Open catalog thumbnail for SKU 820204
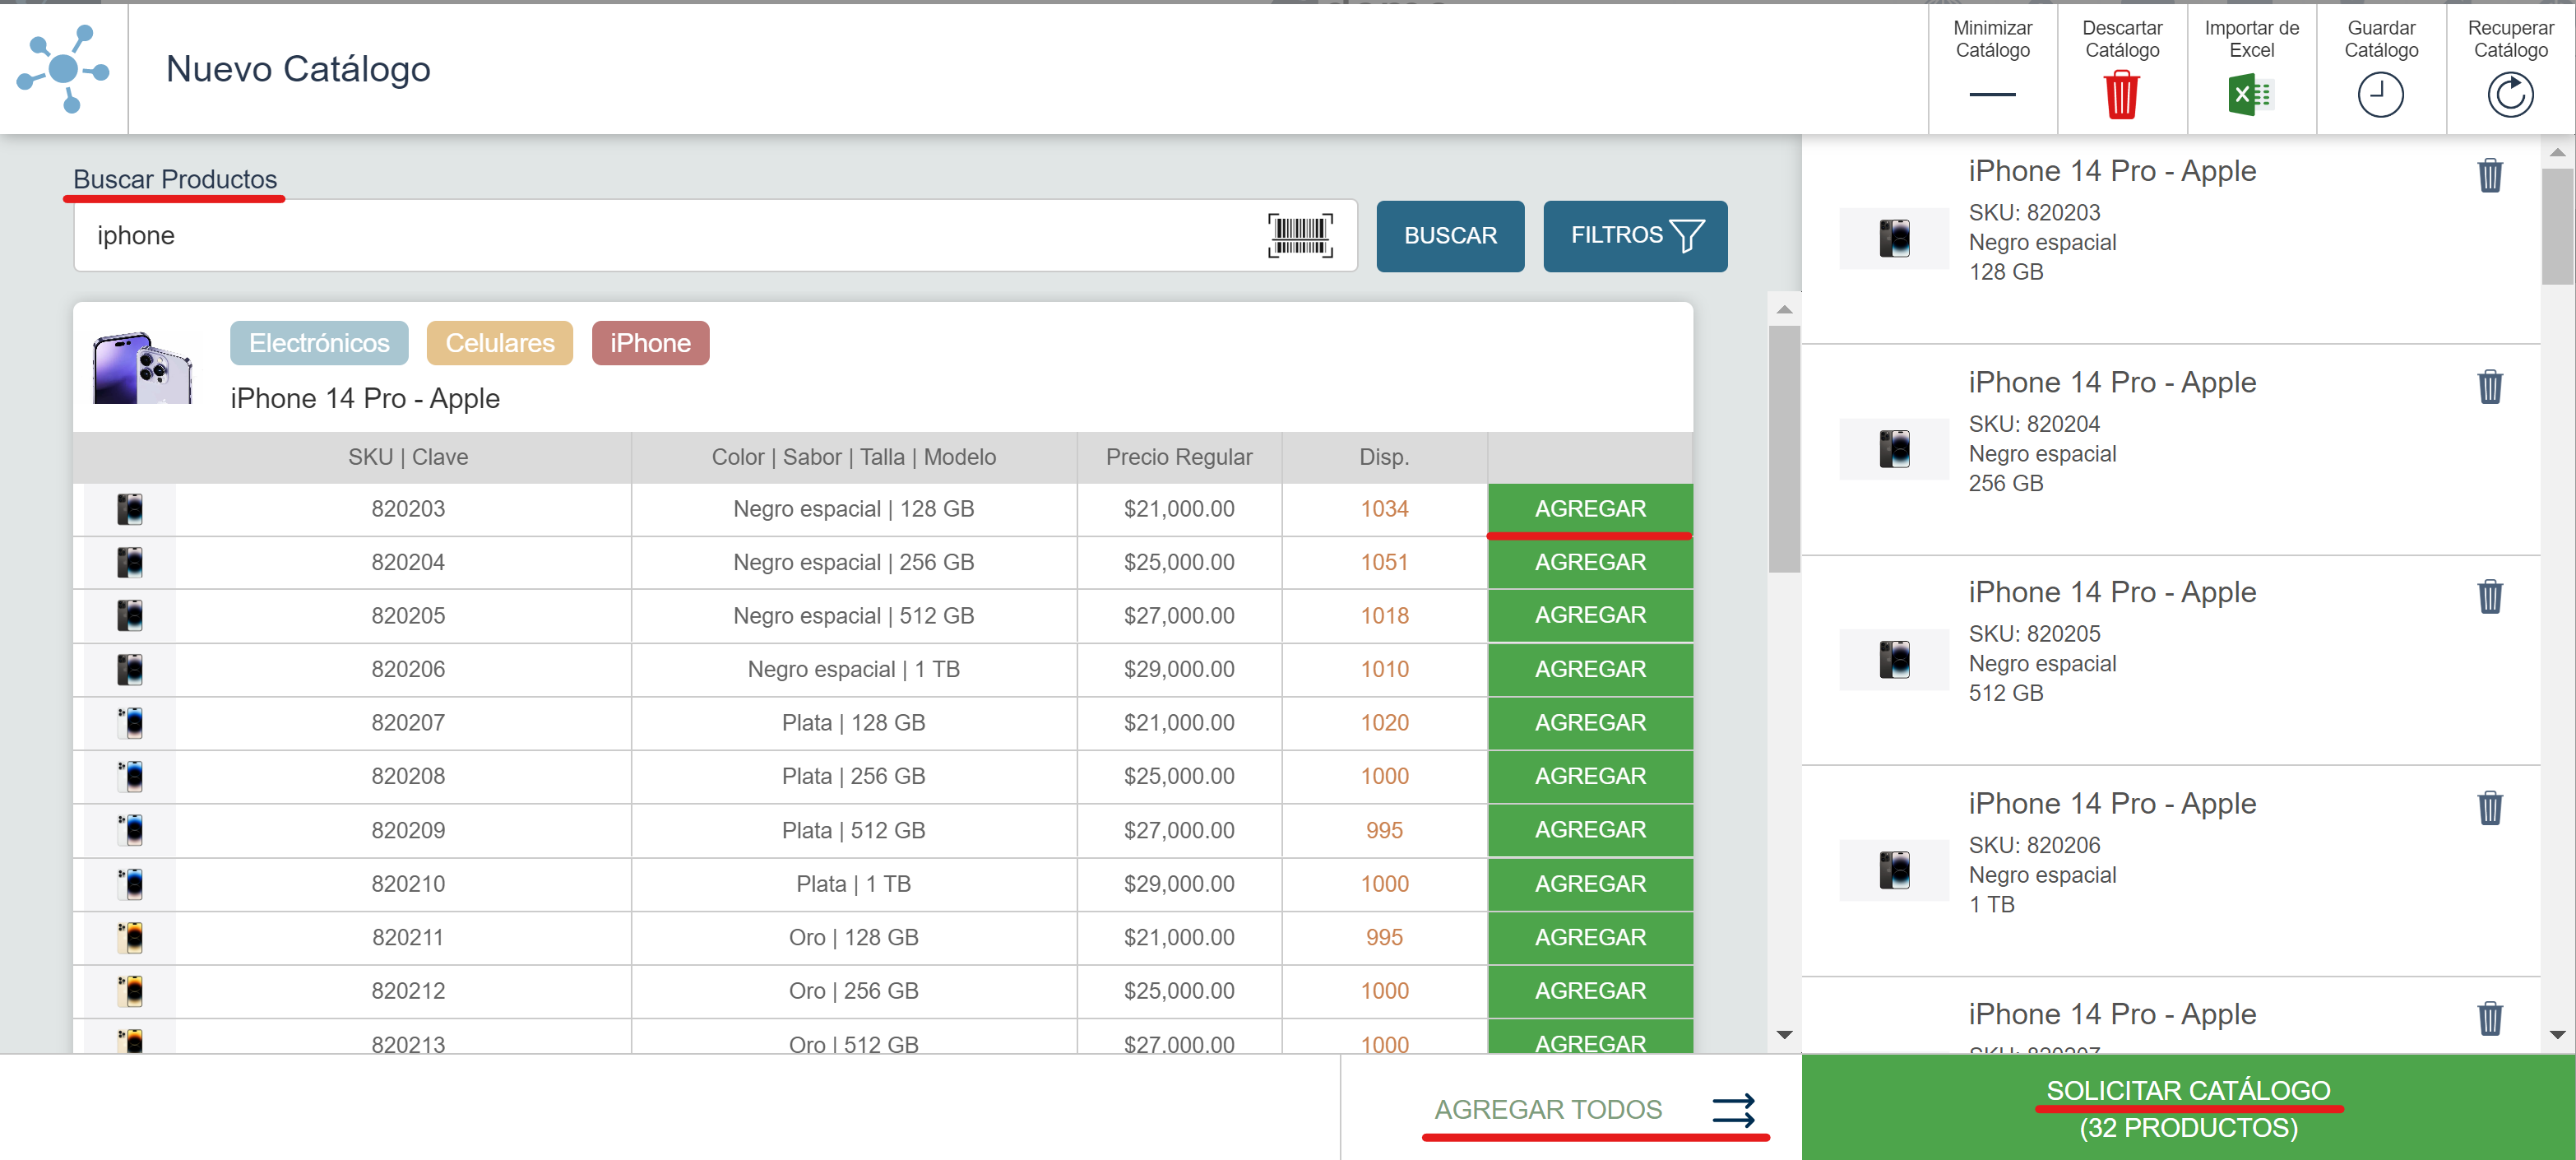The width and height of the screenshot is (2576, 1160). (x=1894, y=449)
